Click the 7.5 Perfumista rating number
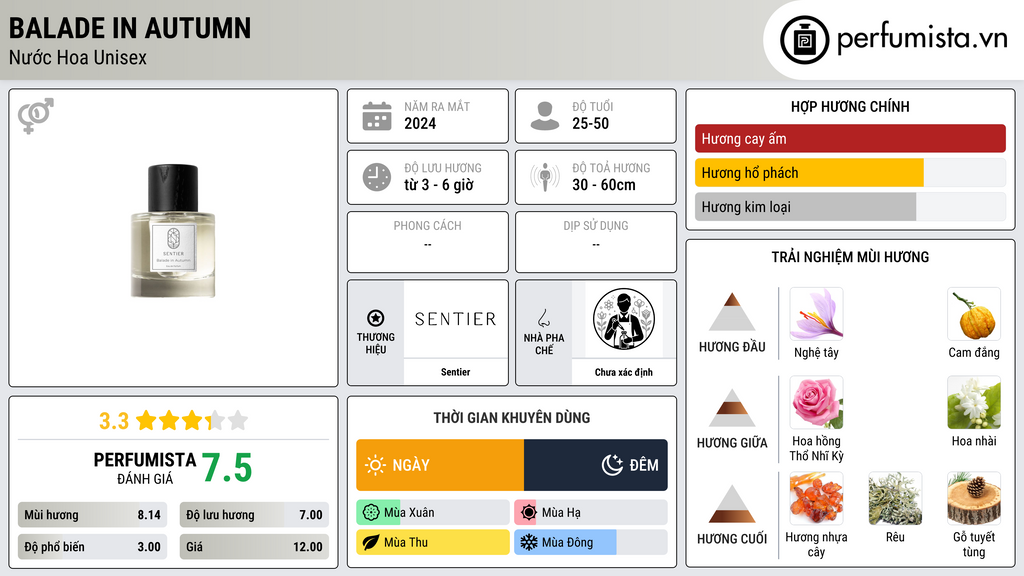 click(x=227, y=468)
